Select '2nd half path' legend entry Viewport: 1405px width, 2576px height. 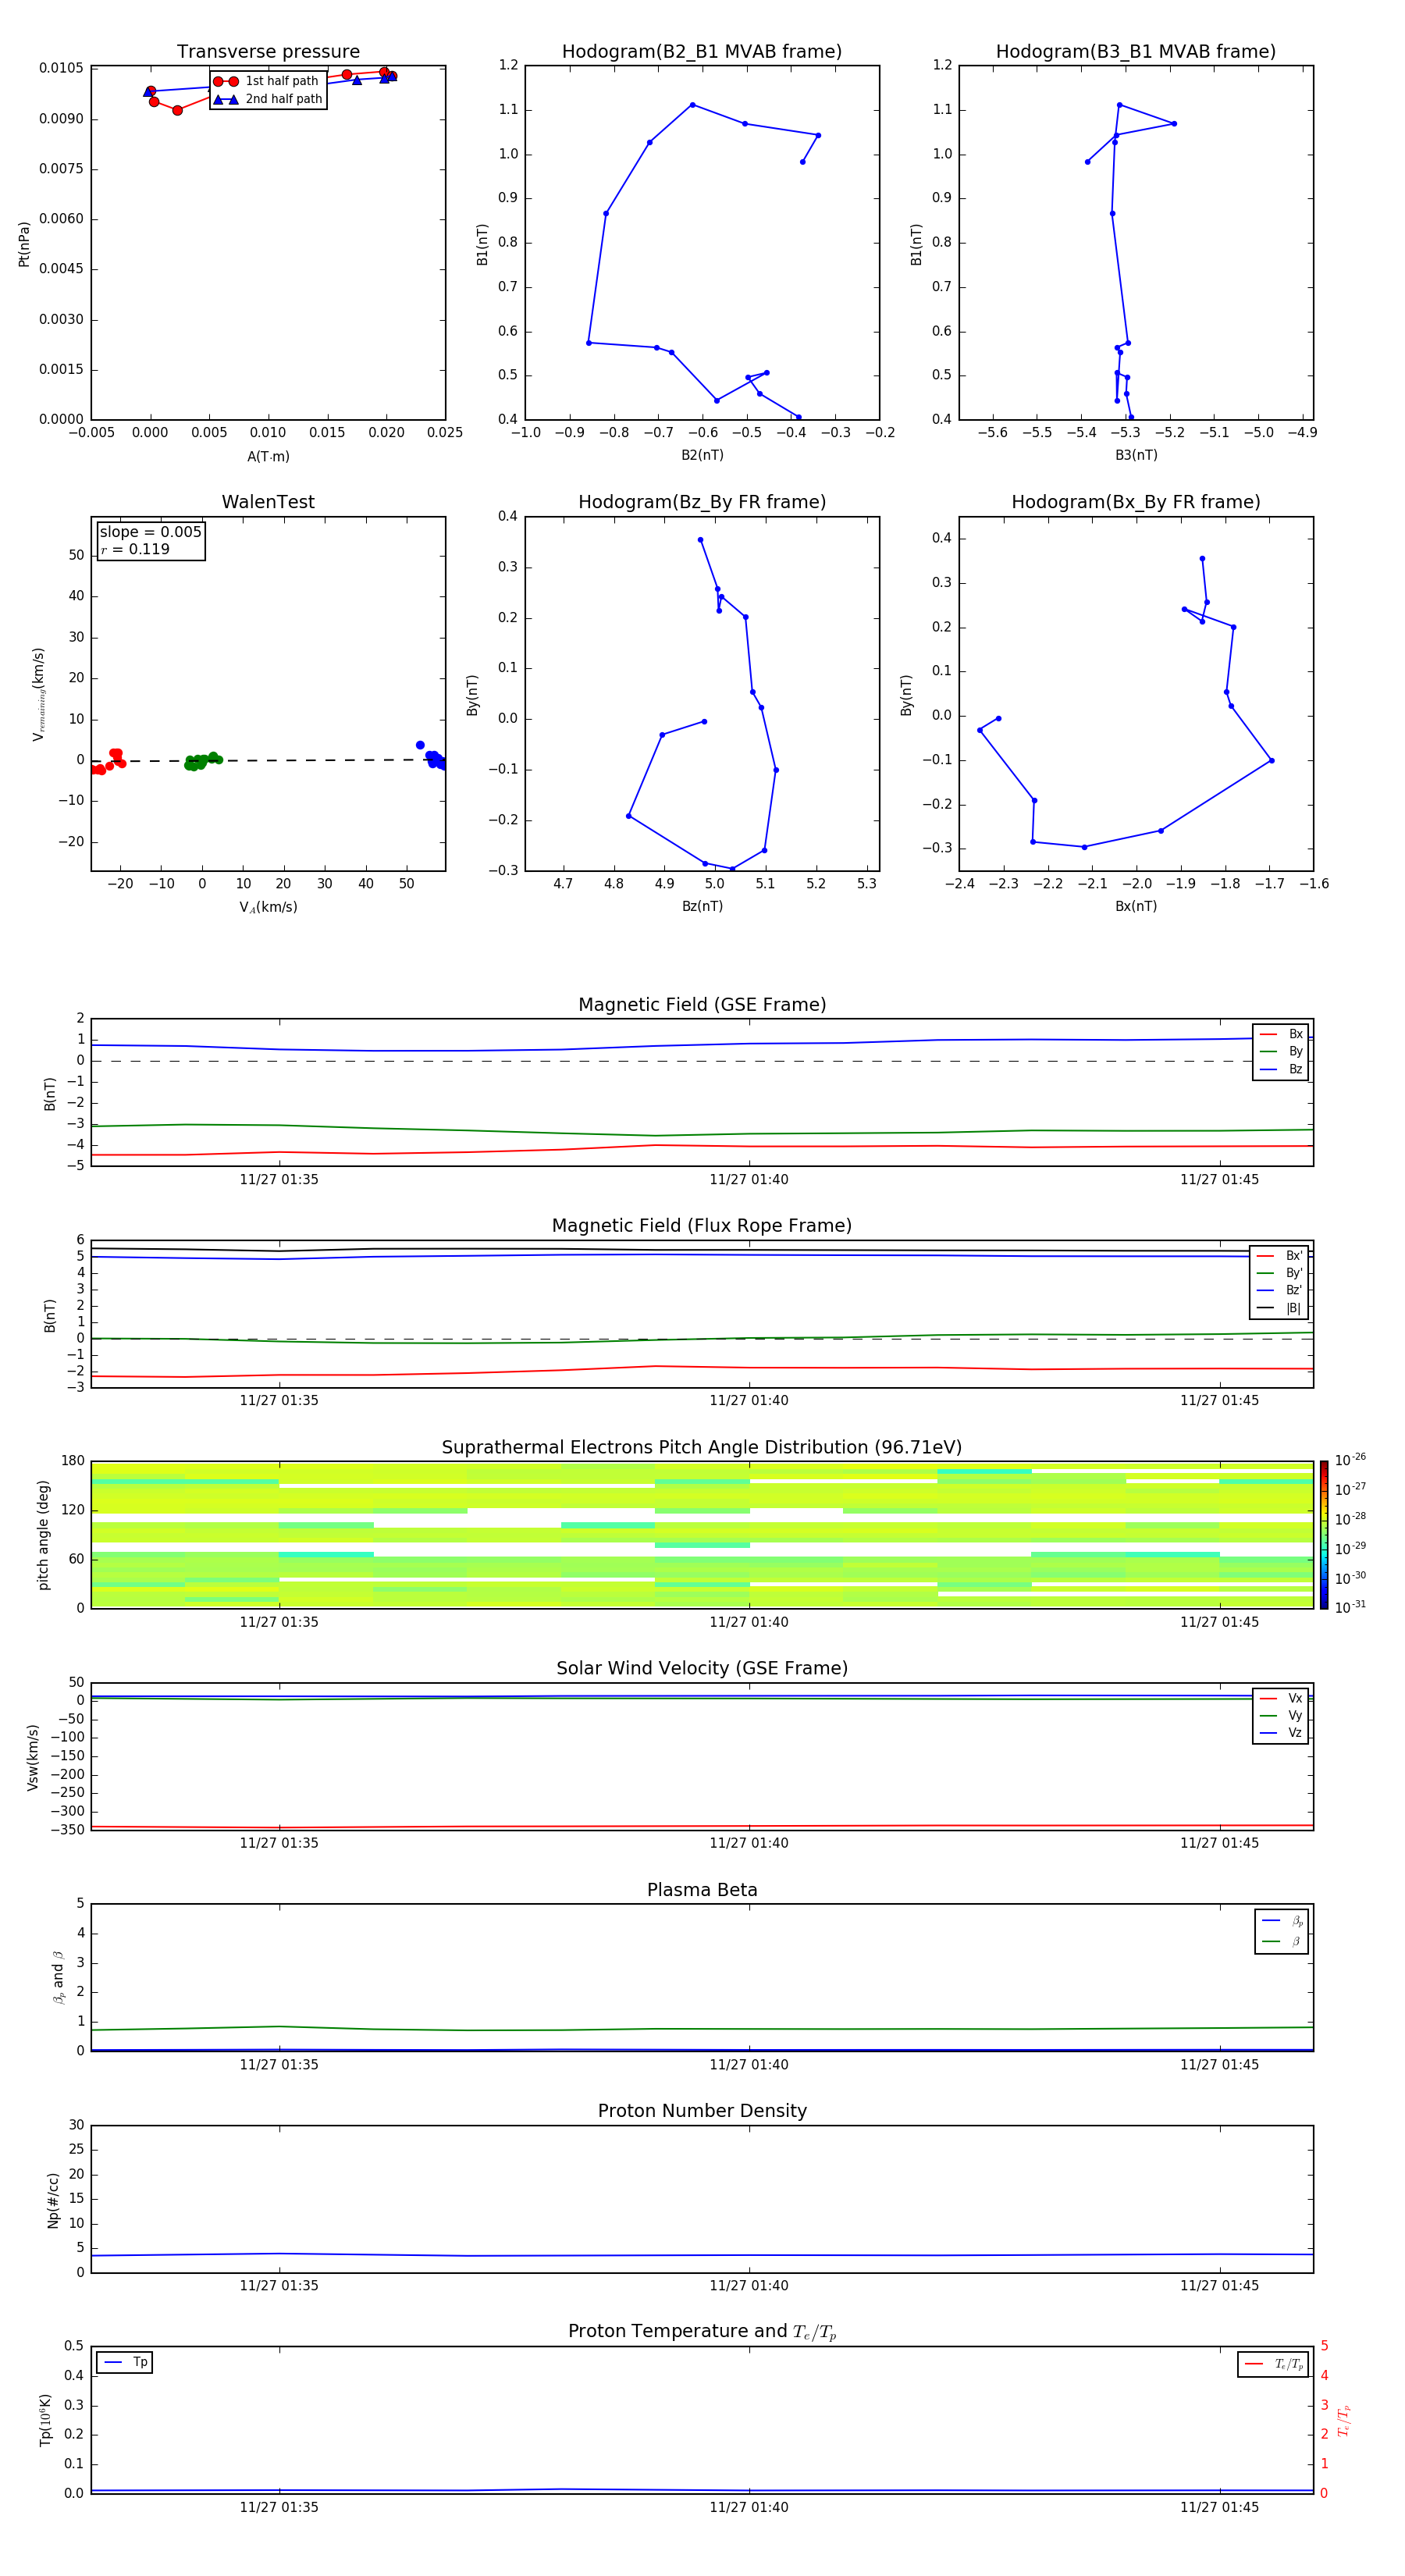268,99
